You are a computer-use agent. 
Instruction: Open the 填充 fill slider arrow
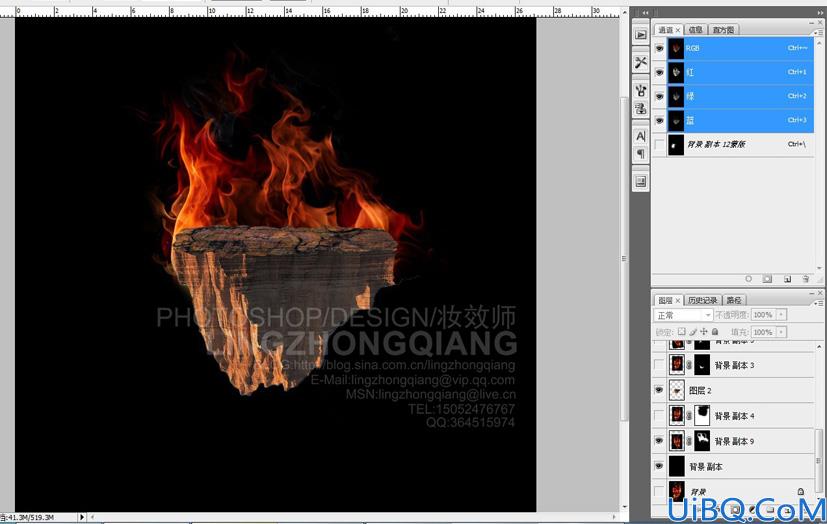(x=782, y=332)
